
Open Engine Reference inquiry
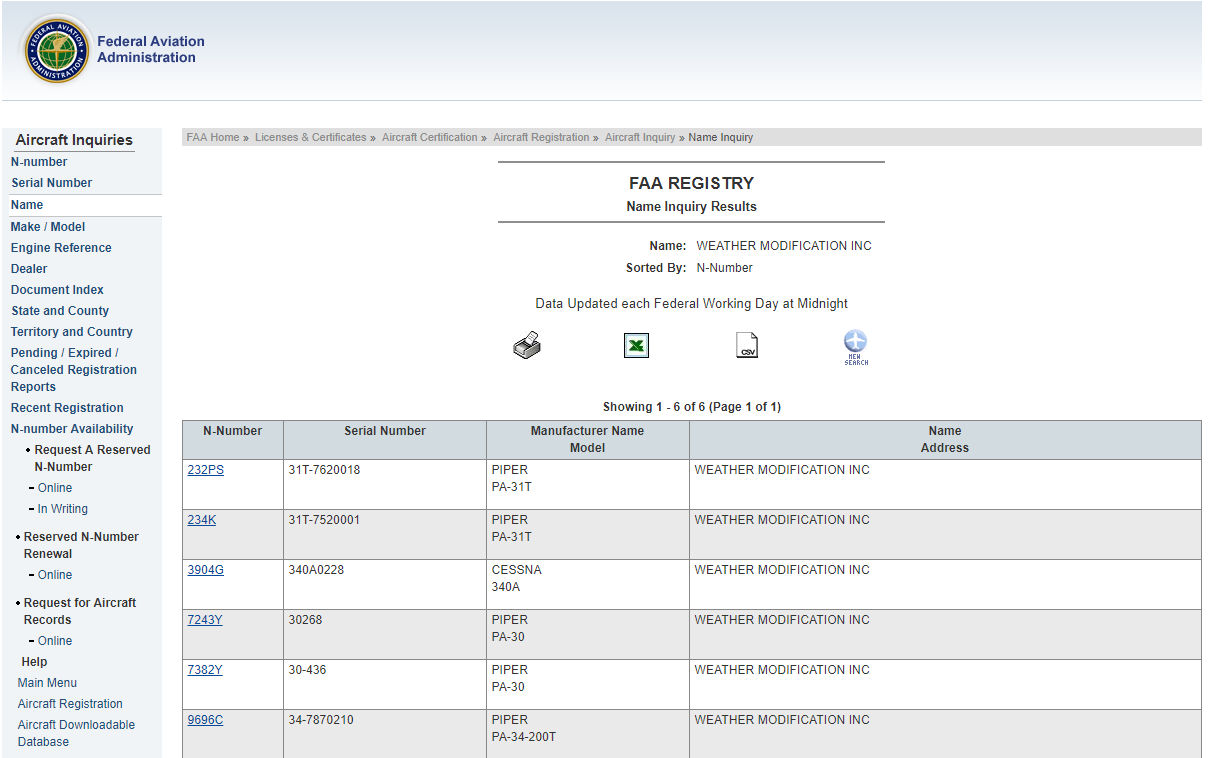(61, 248)
